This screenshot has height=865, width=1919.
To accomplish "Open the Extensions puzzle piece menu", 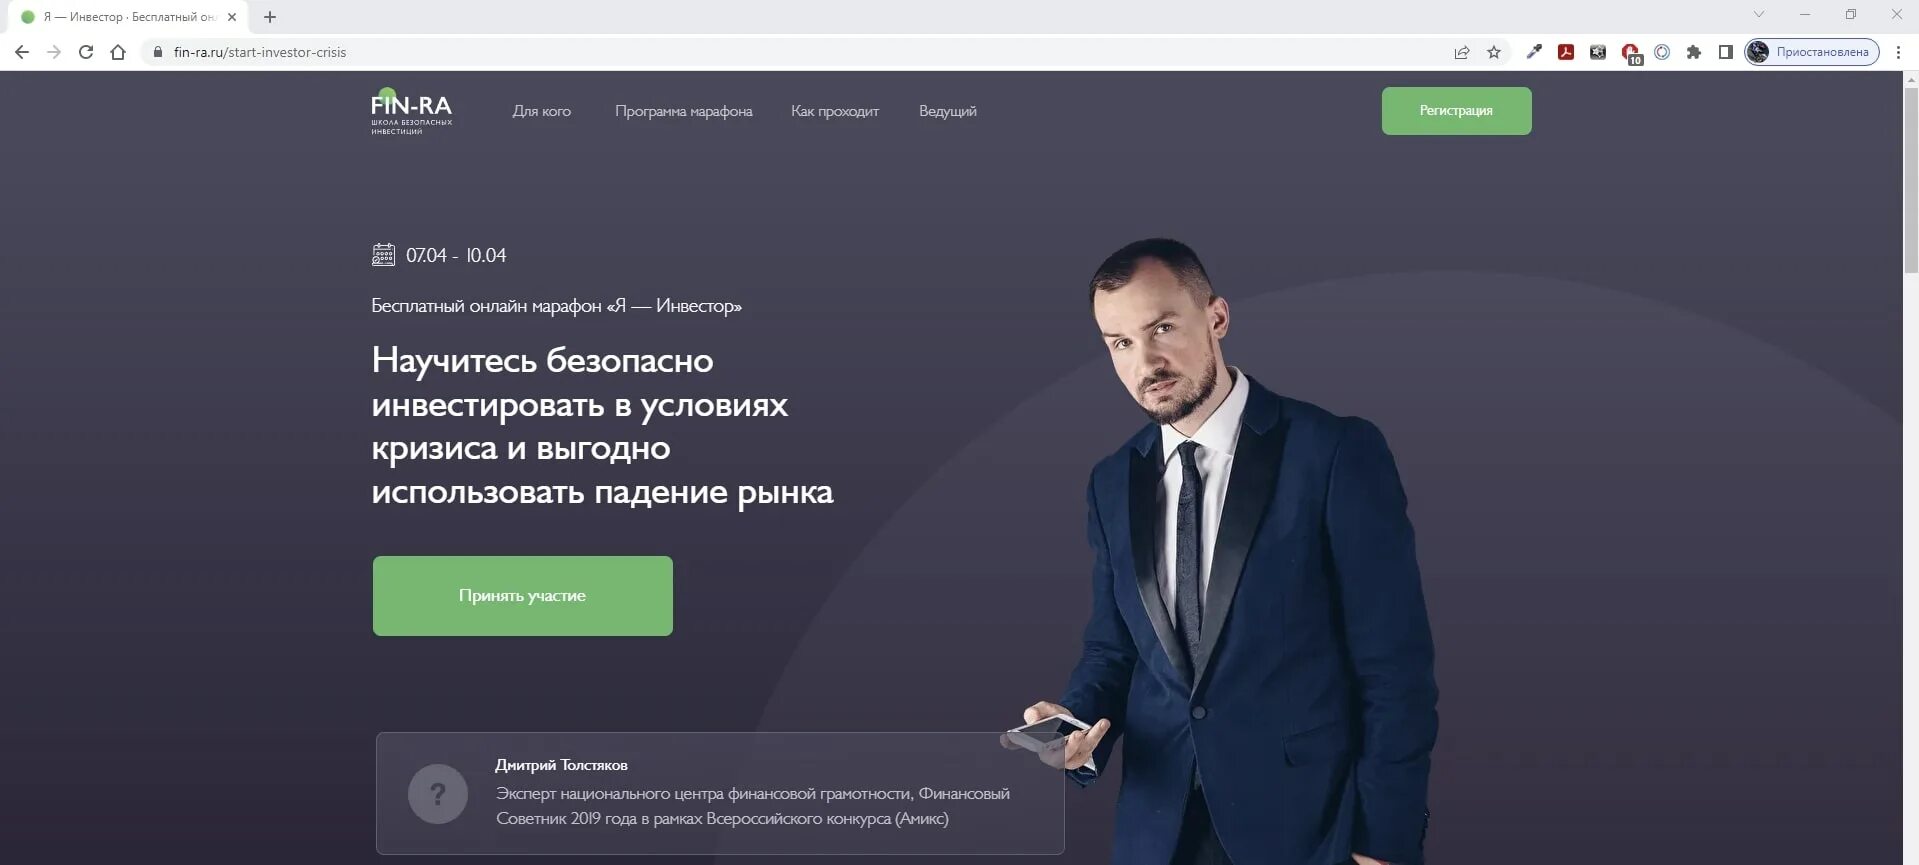I will [1694, 52].
